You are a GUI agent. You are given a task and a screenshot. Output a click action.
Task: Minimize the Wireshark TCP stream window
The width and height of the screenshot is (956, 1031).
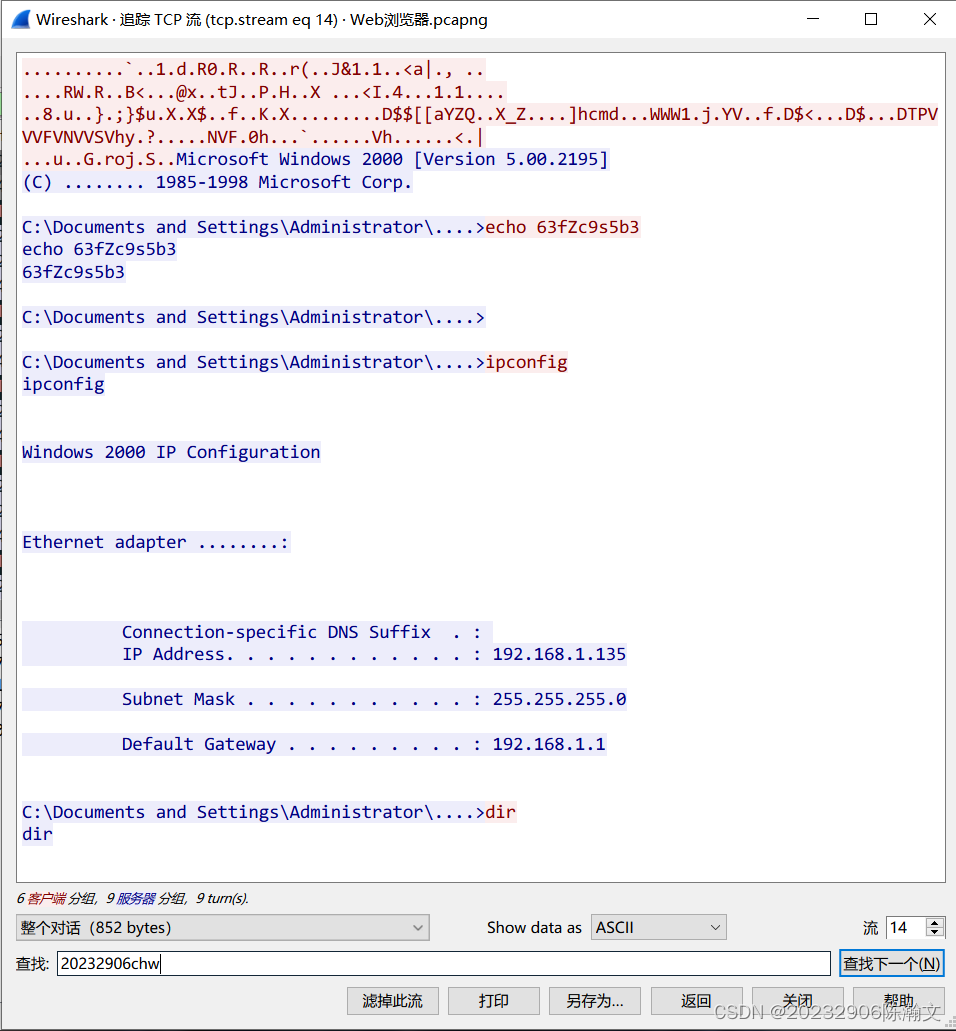pos(813,19)
